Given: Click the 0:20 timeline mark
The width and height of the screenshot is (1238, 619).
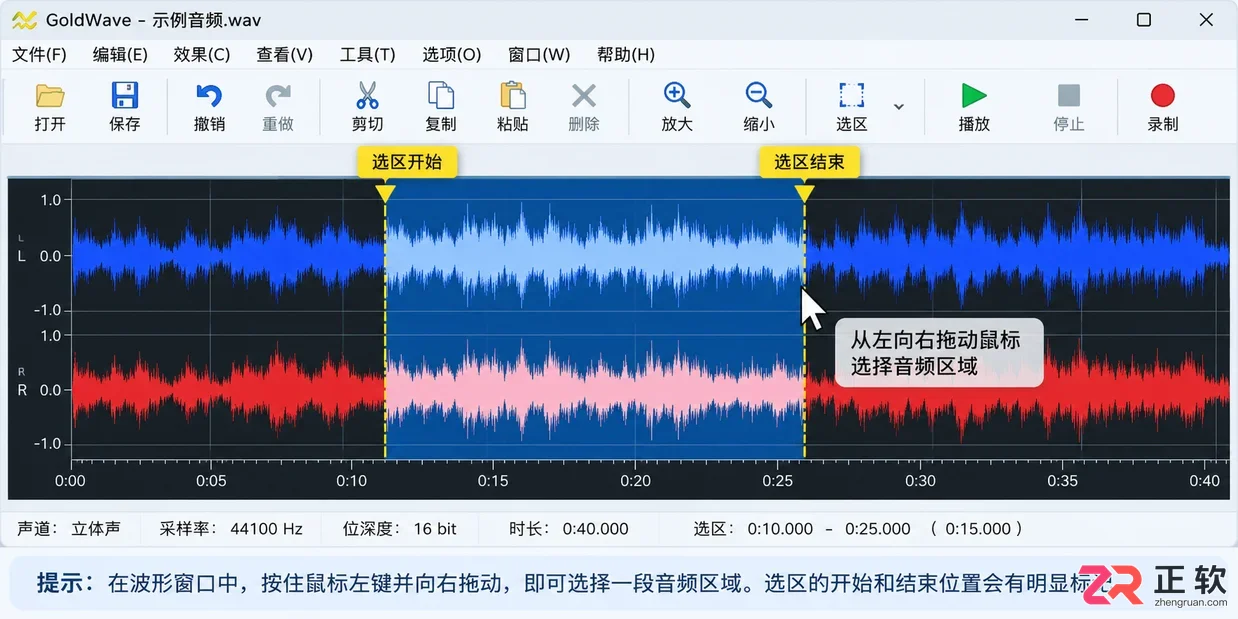Looking at the screenshot, I should (x=636, y=481).
